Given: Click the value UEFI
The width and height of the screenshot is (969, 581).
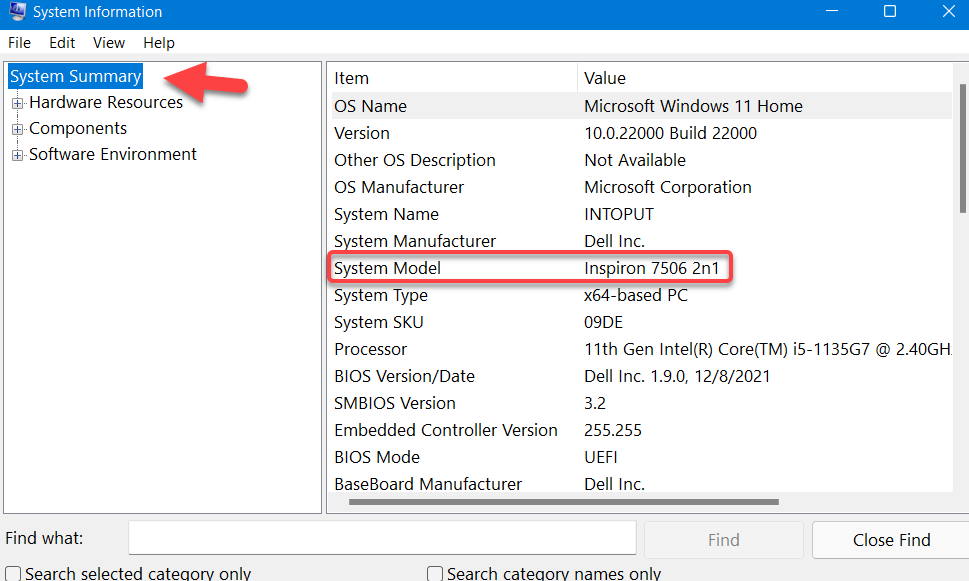Looking at the screenshot, I should pyautogui.click(x=601, y=457).
